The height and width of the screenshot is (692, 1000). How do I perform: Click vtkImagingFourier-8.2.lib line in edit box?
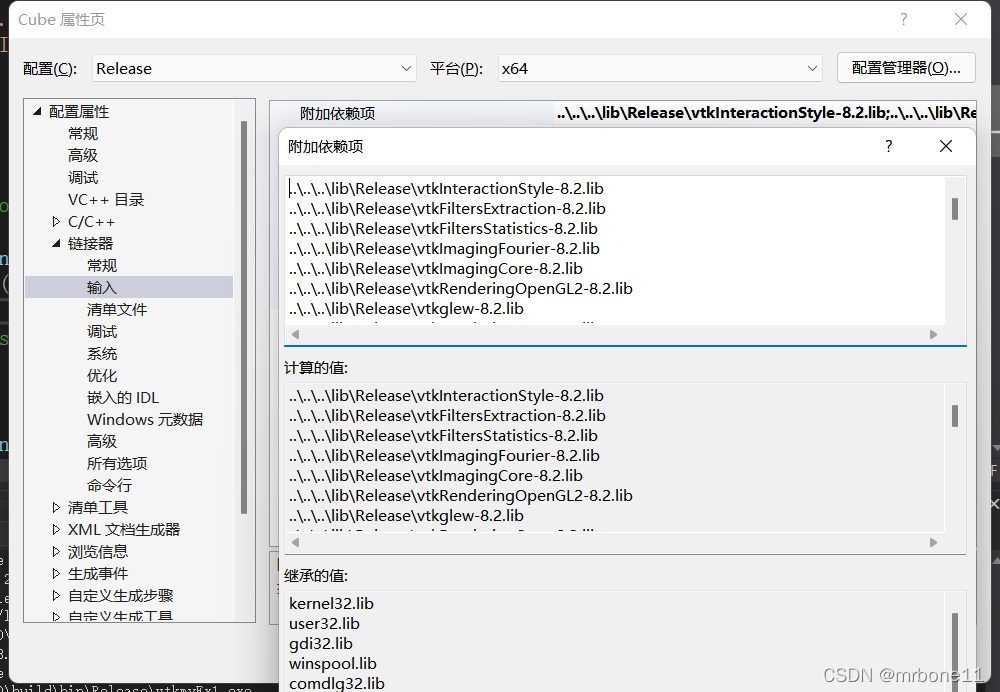coord(444,249)
